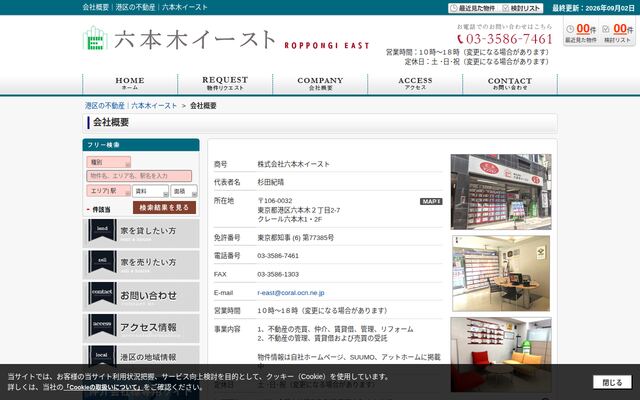
Task: Click the checkbox icon for 検討リスト count
Action: (x=606, y=29)
